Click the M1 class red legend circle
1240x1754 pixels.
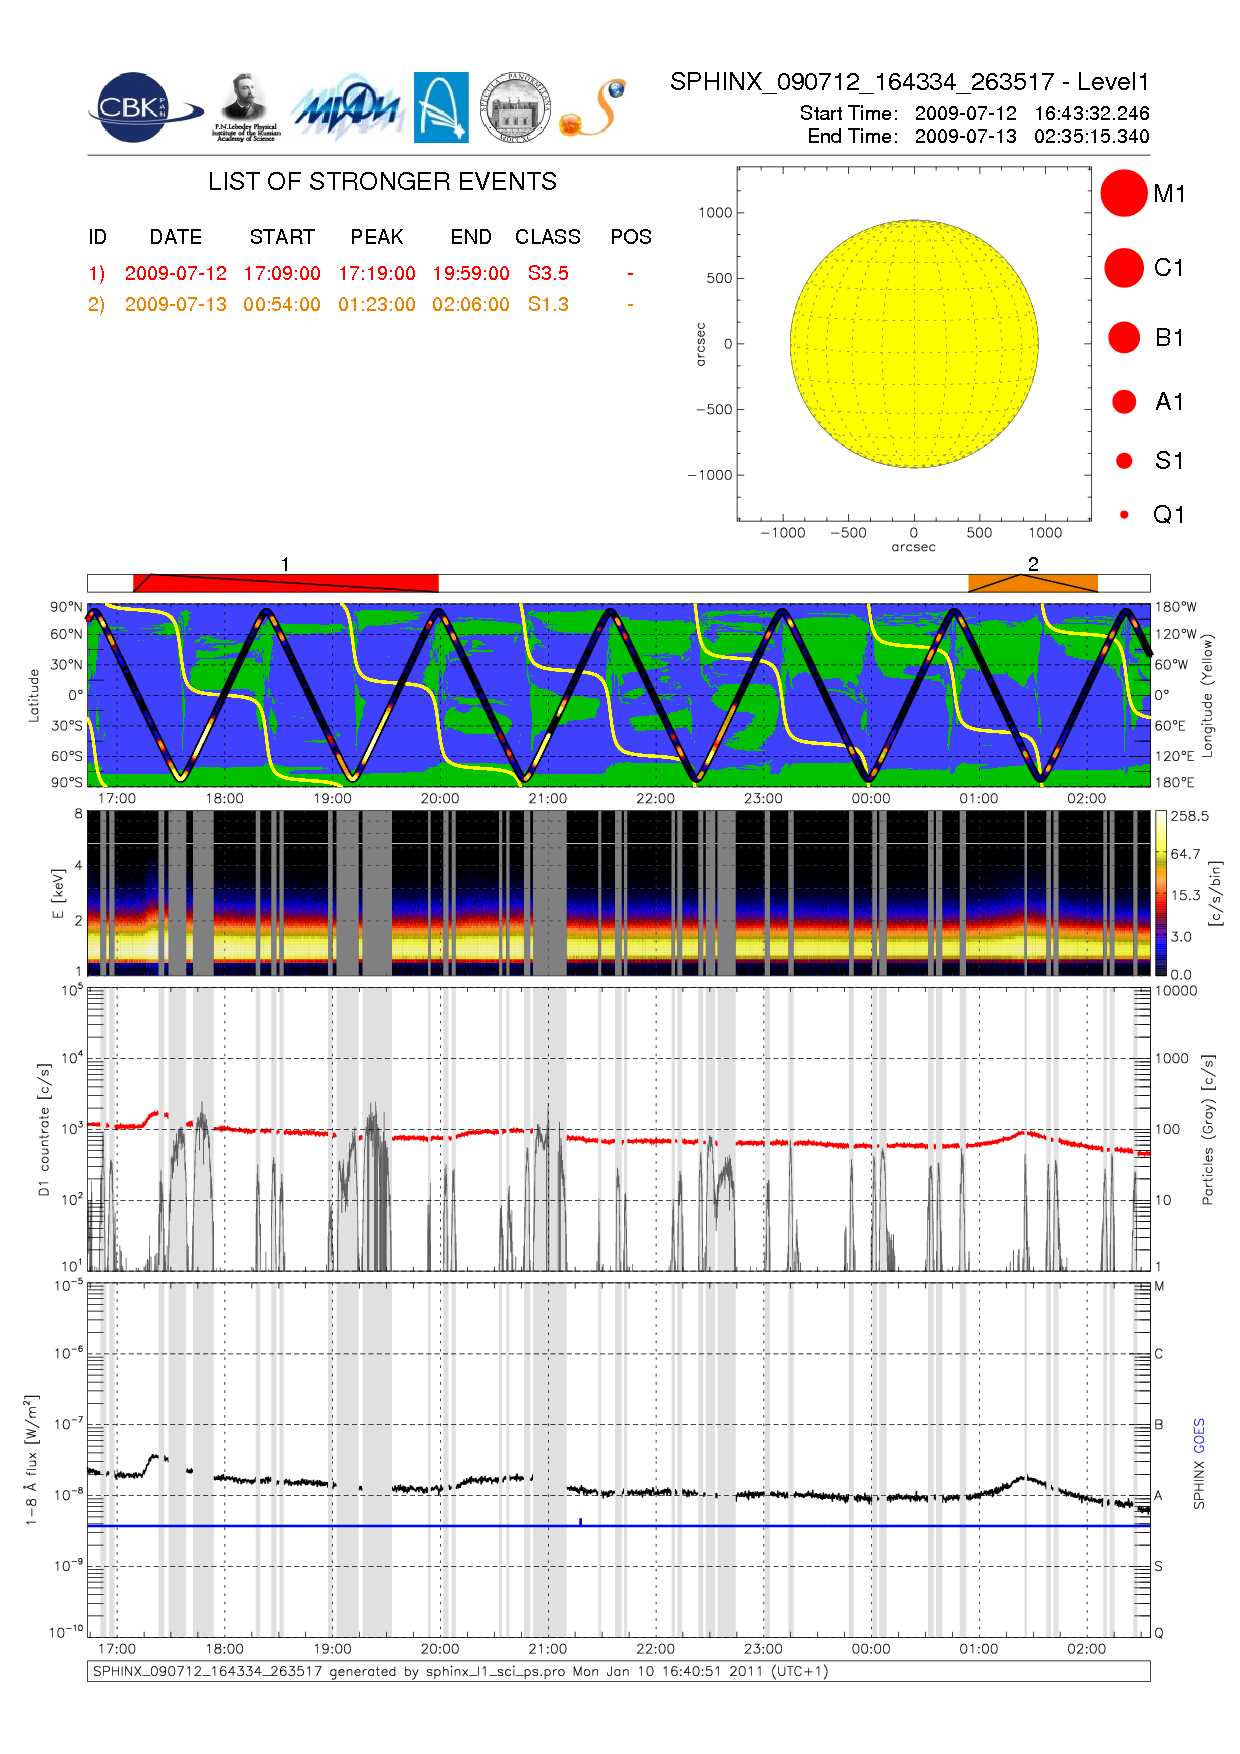[1123, 193]
